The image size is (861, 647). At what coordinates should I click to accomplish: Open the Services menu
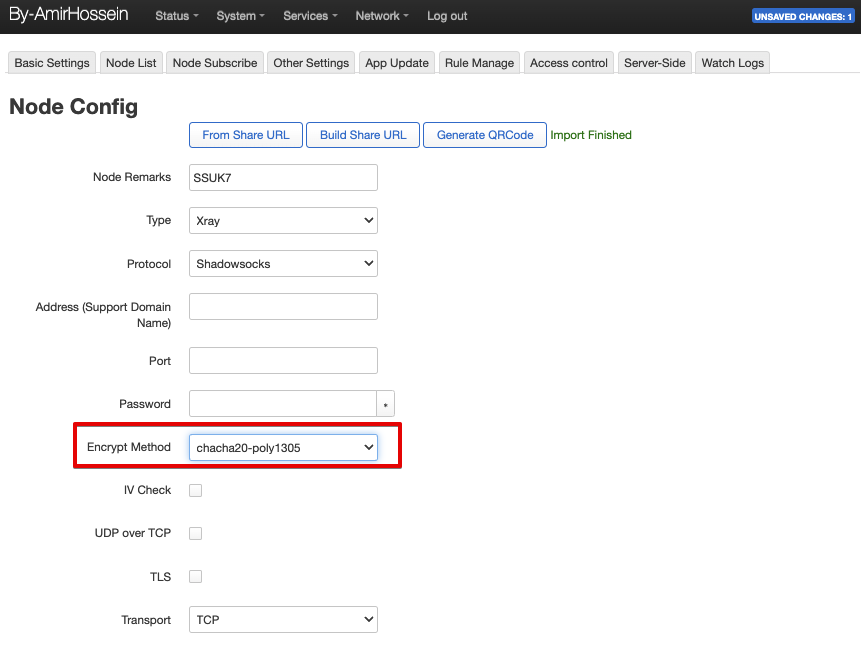click(310, 16)
